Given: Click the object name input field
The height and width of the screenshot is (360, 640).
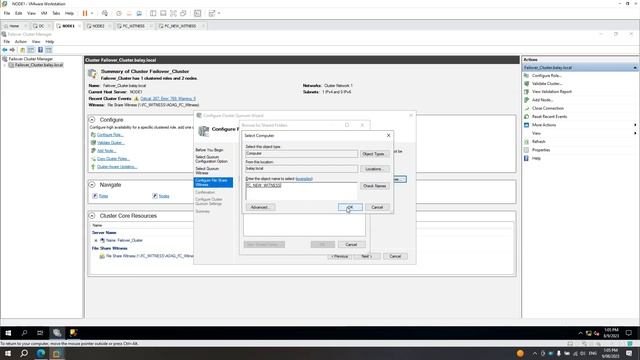Looking at the screenshot, I should pyautogui.click(x=301, y=191).
